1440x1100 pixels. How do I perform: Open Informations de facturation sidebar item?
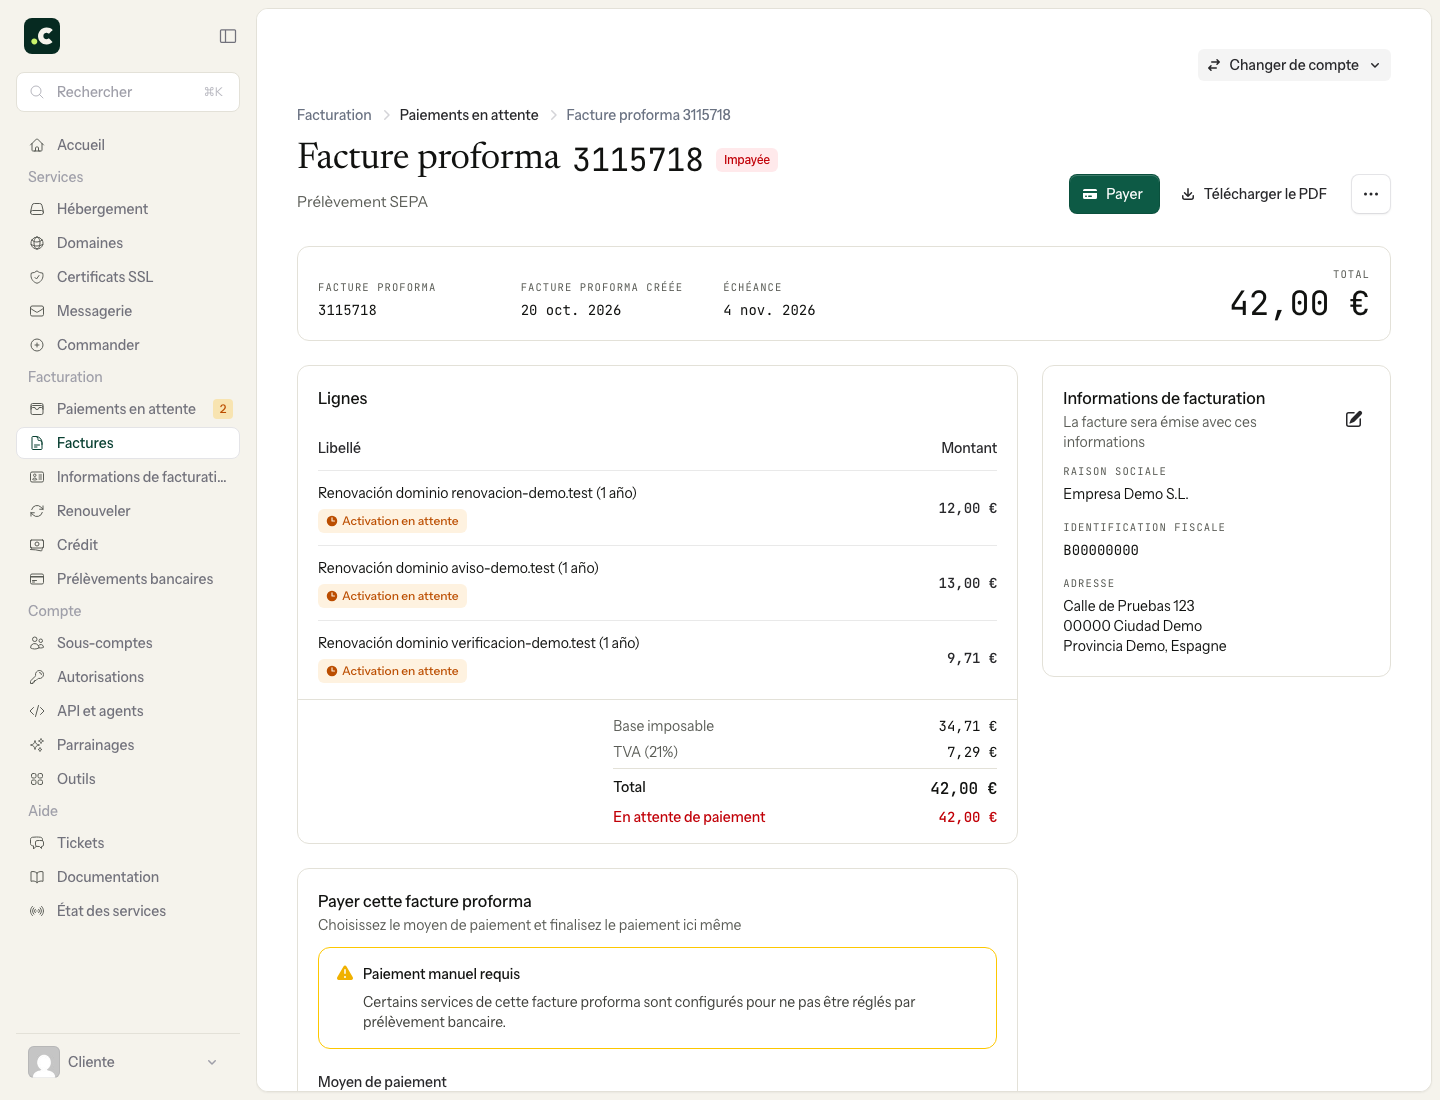click(x=128, y=477)
